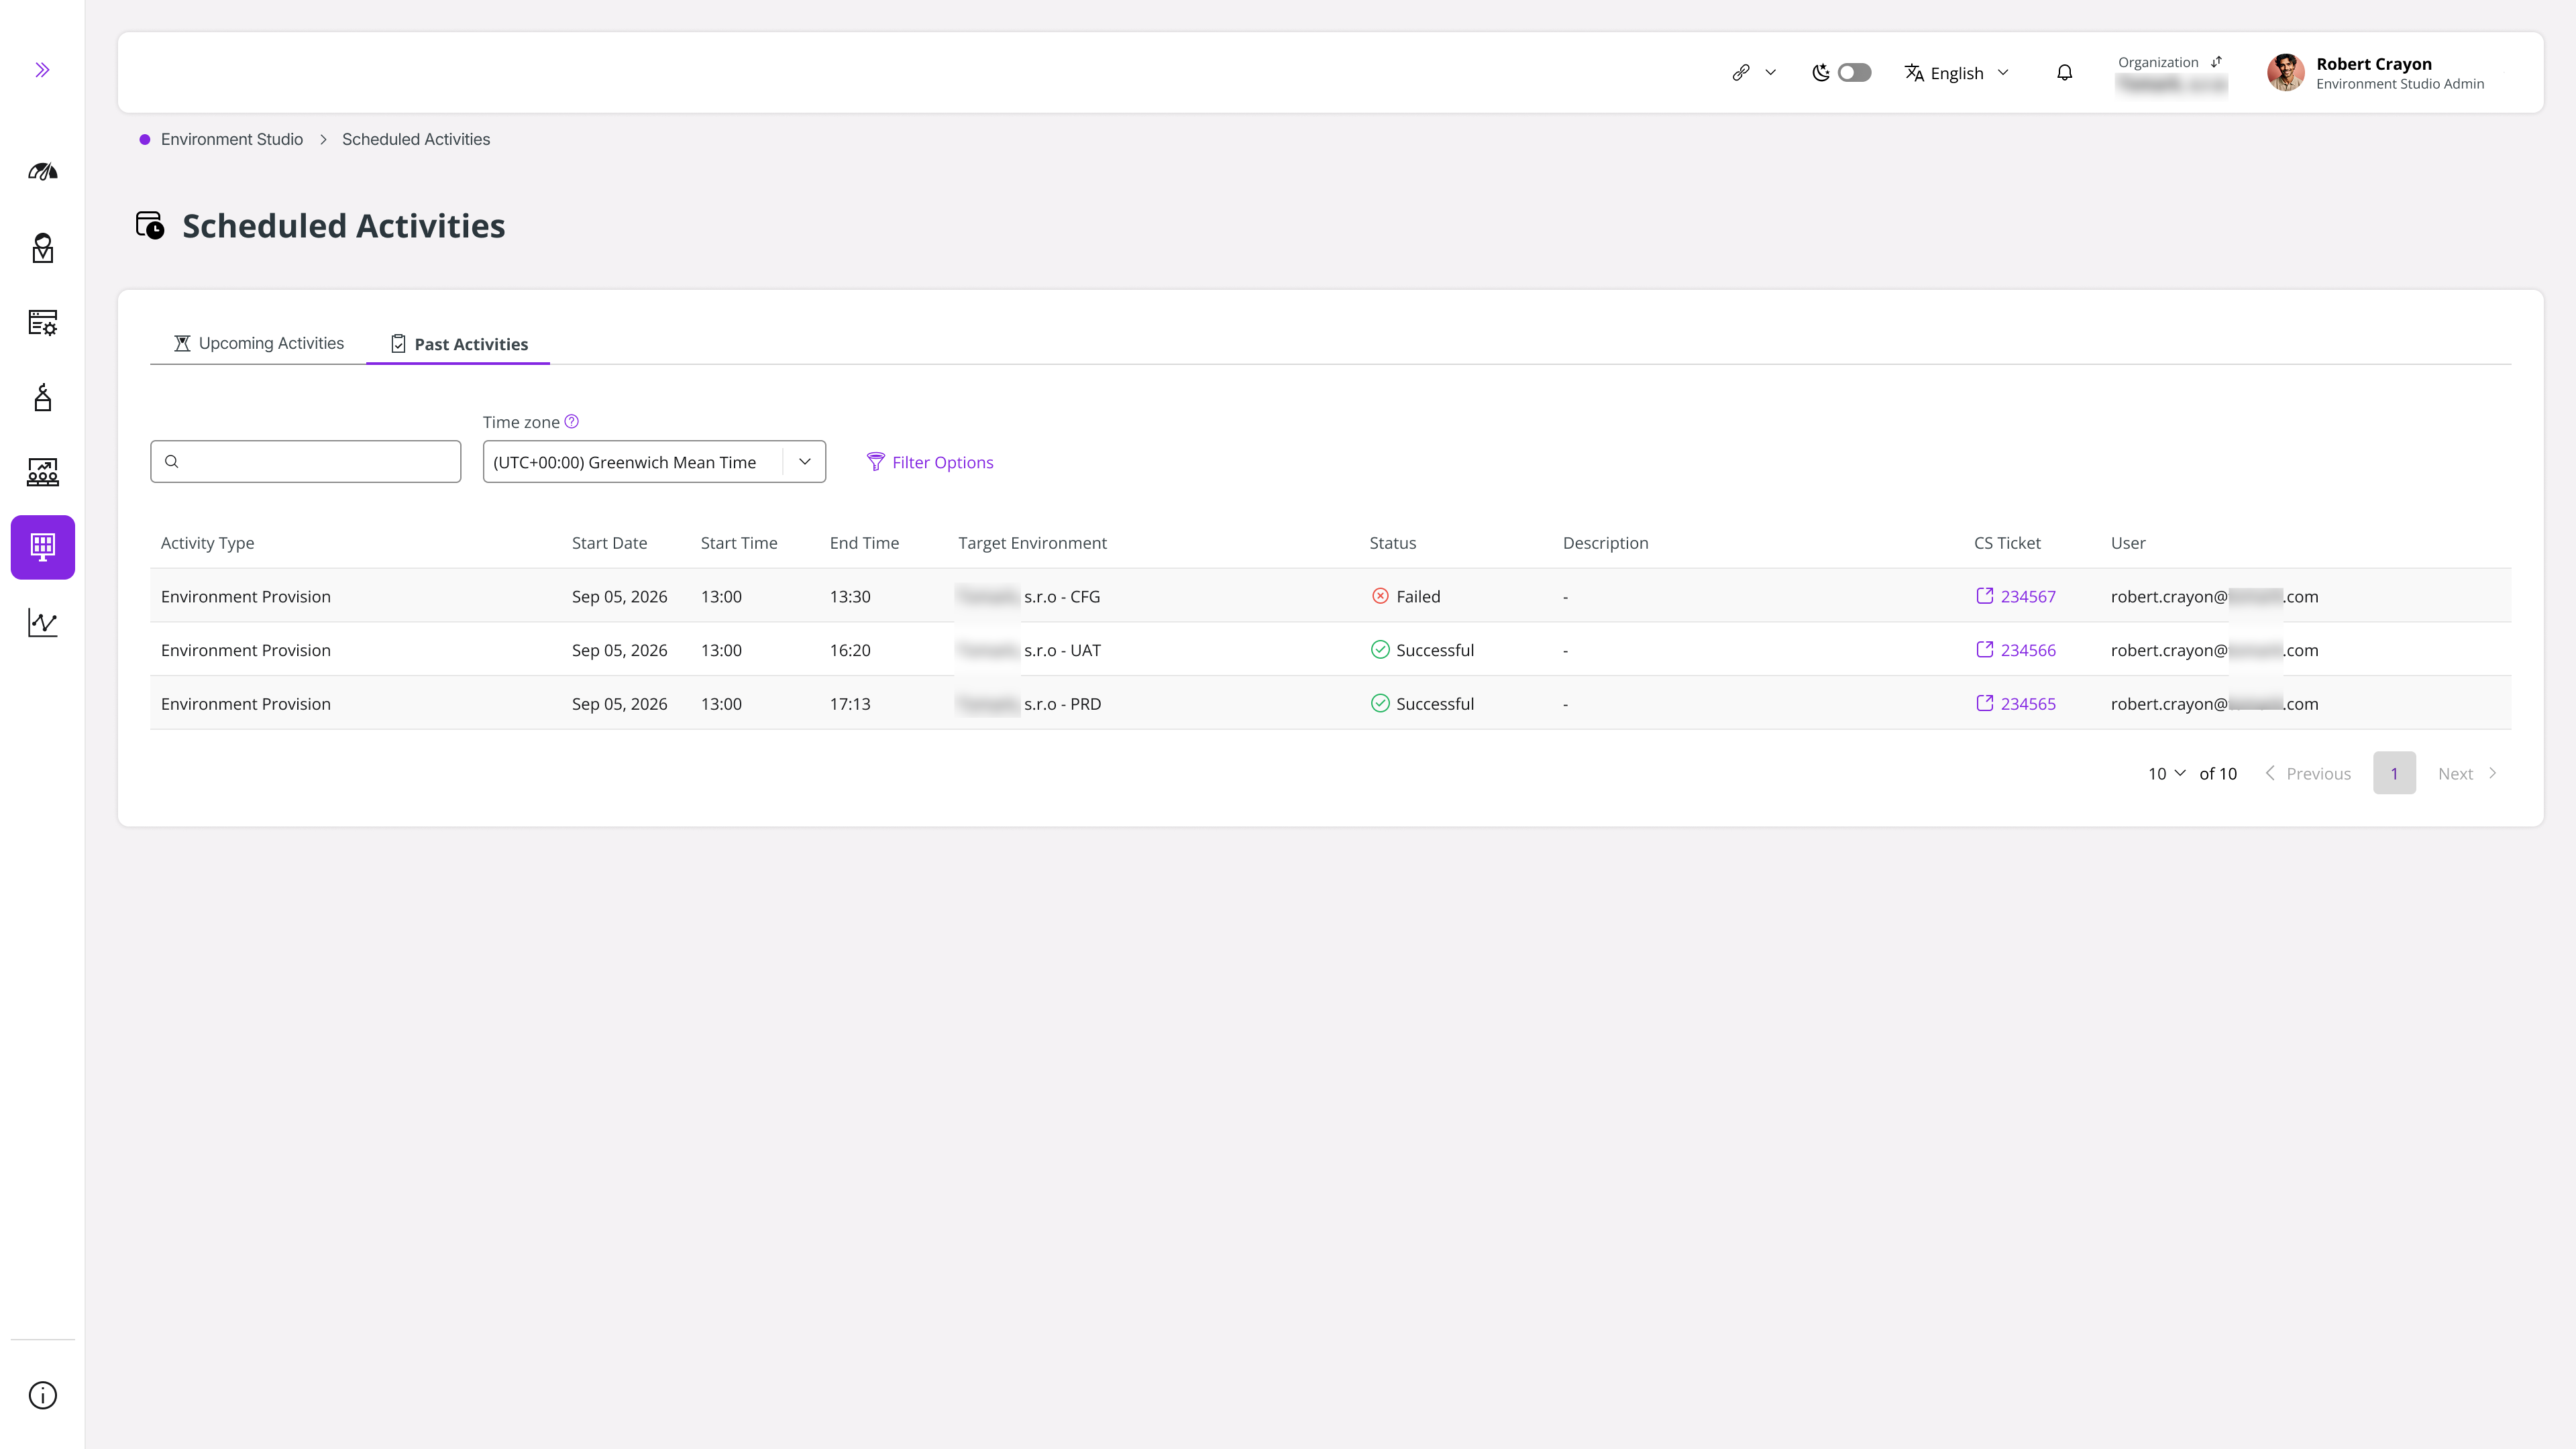Click the Filter Options funnel icon
This screenshot has height=1449, width=2576.
coord(875,461)
